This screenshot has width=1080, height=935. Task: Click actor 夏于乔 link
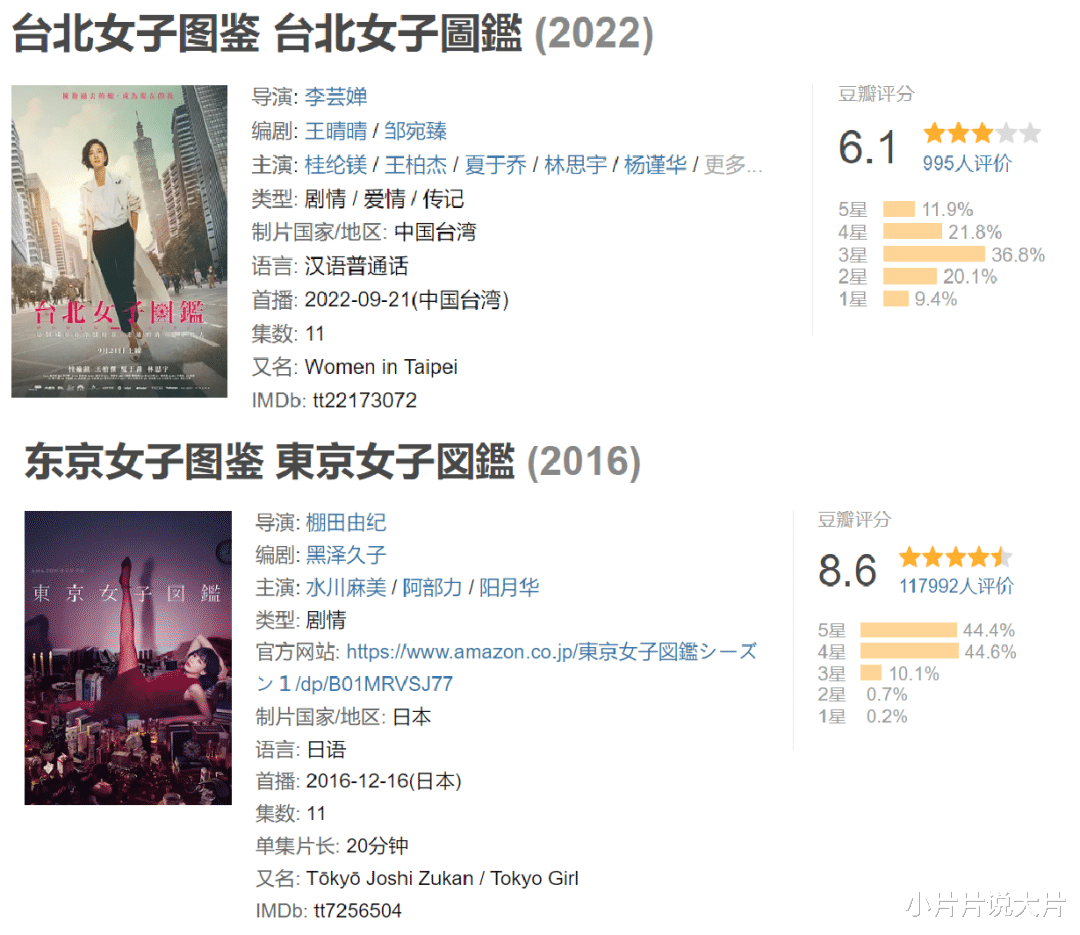tap(495, 165)
